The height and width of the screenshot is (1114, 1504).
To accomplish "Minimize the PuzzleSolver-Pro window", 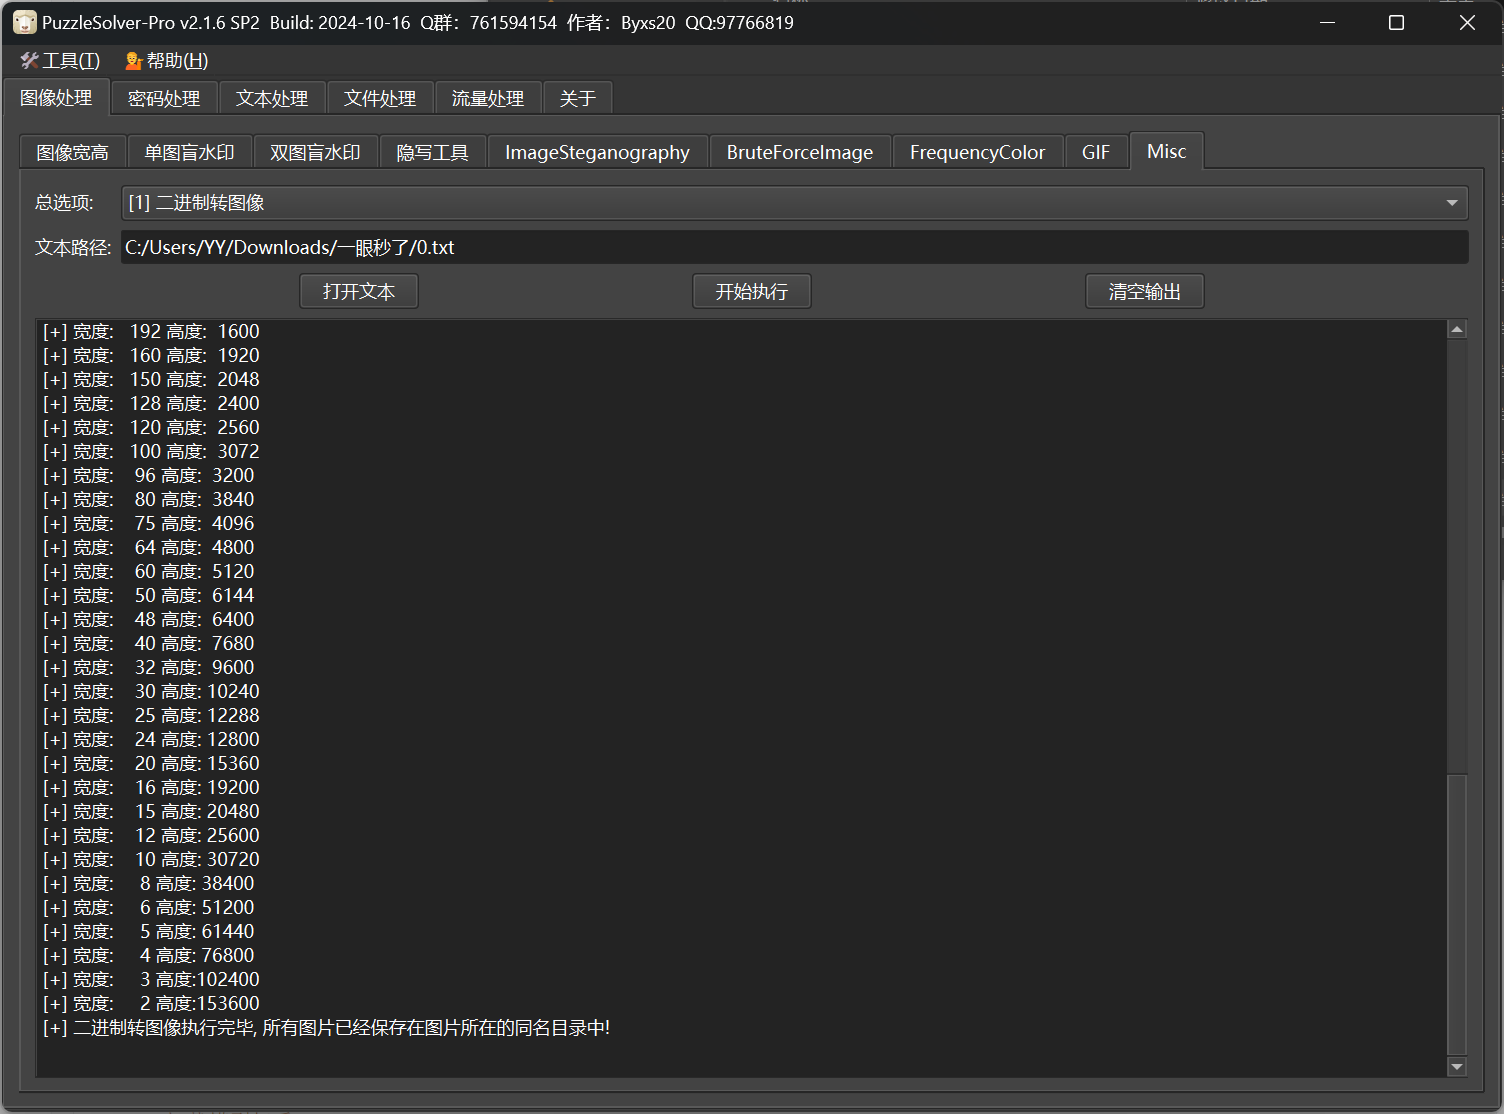I will [1328, 22].
